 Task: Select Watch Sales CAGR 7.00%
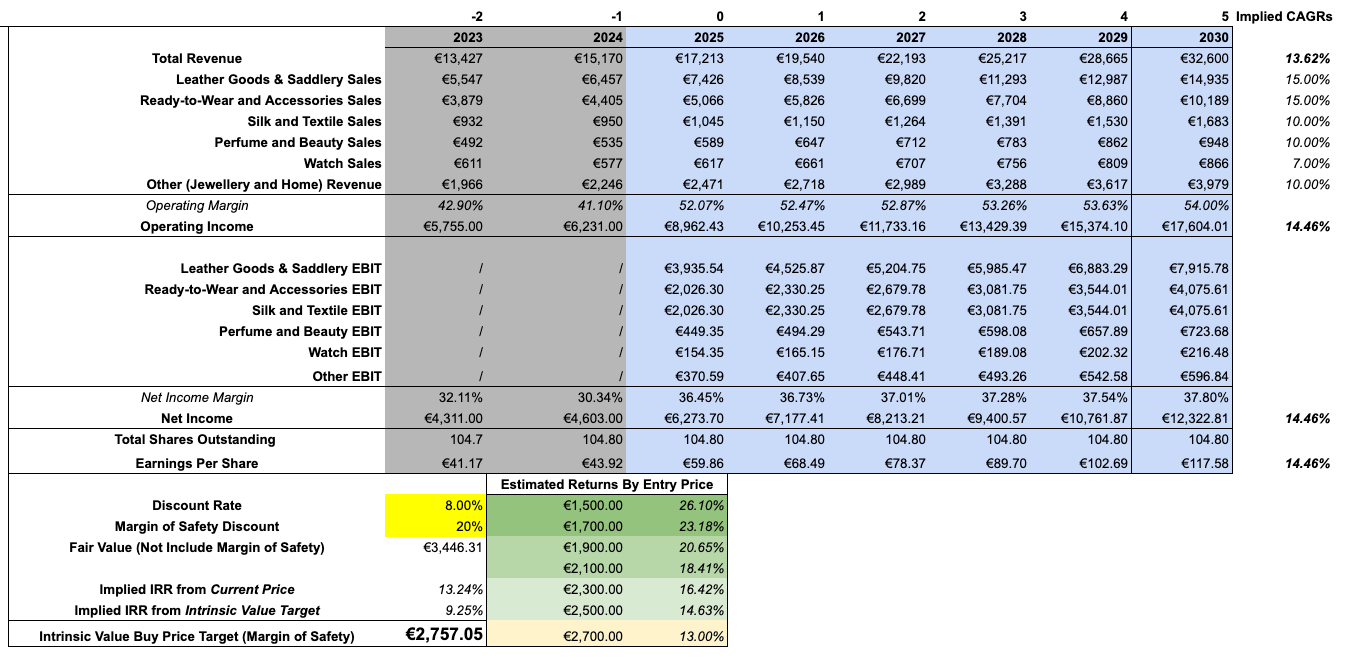click(x=1310, y=163)
